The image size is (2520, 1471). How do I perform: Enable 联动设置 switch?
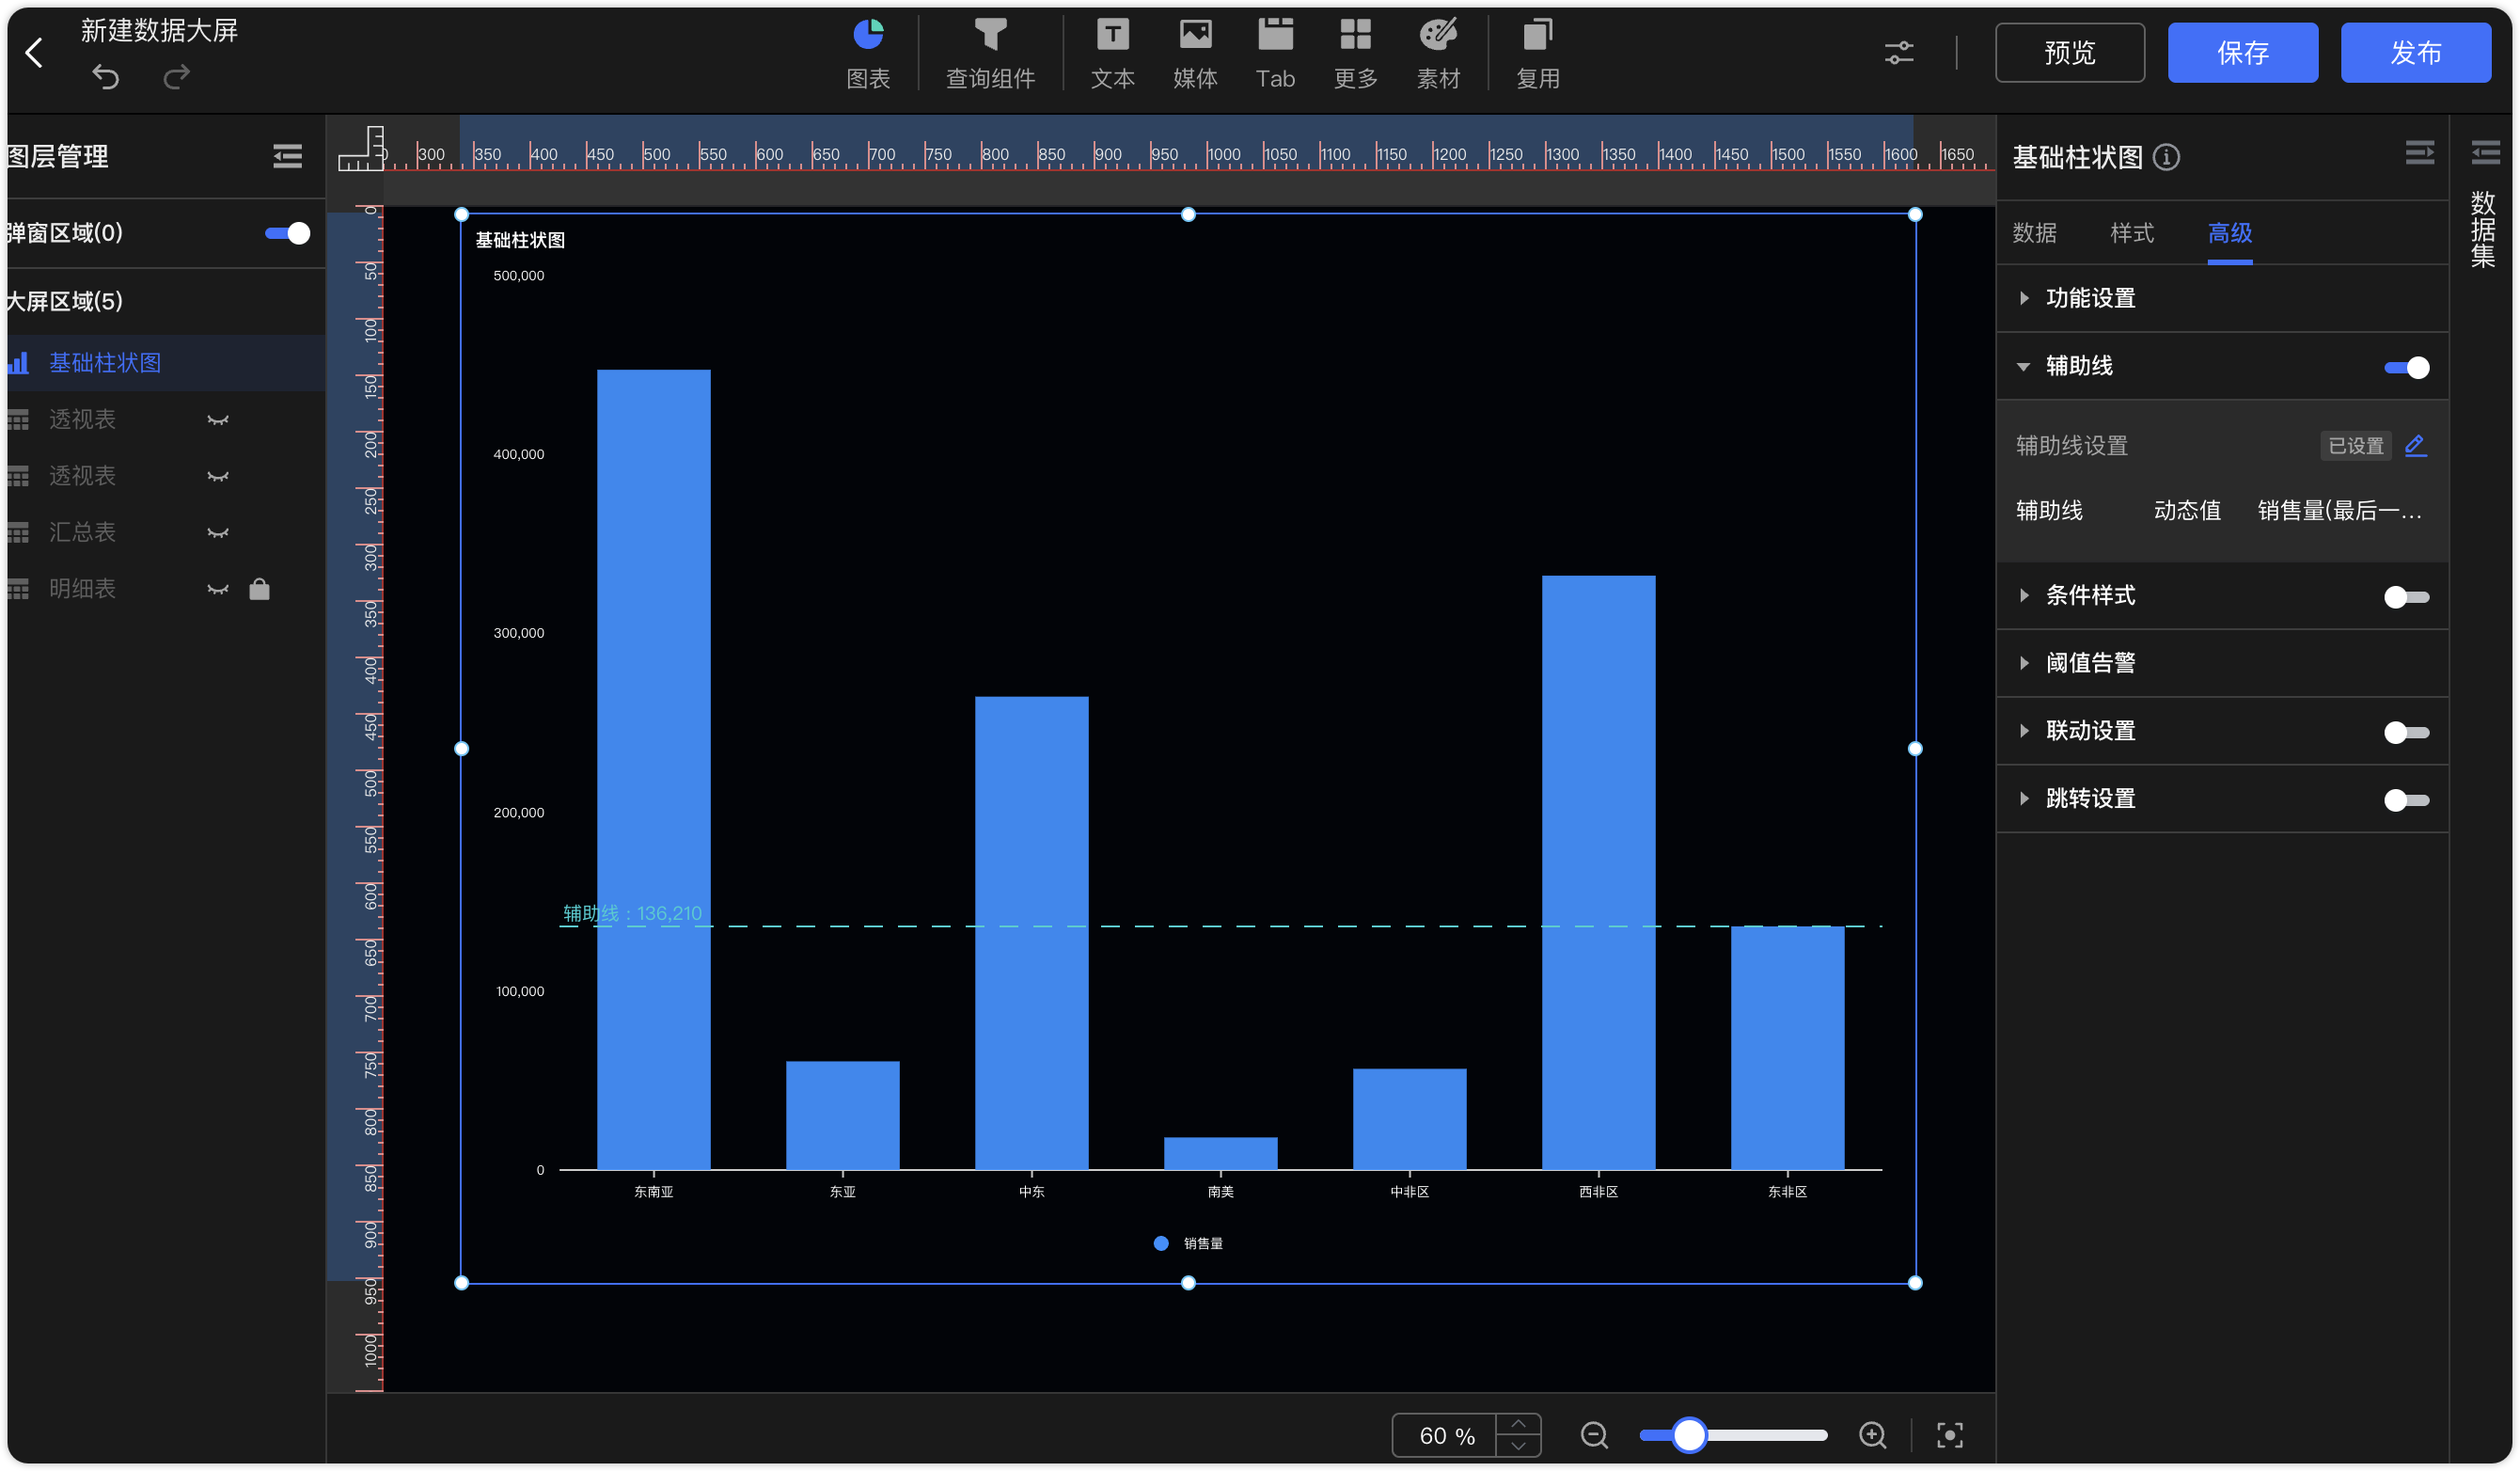coord(2406,732)
